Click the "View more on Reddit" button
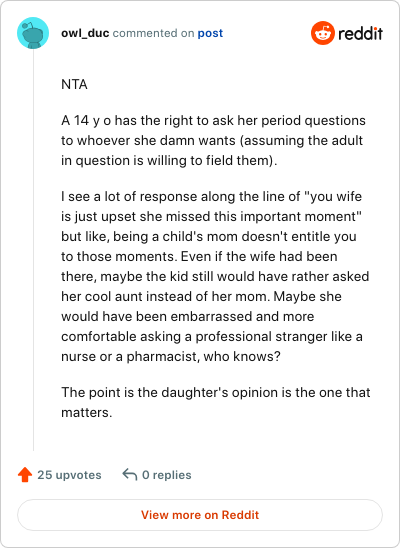 point(200,515)
